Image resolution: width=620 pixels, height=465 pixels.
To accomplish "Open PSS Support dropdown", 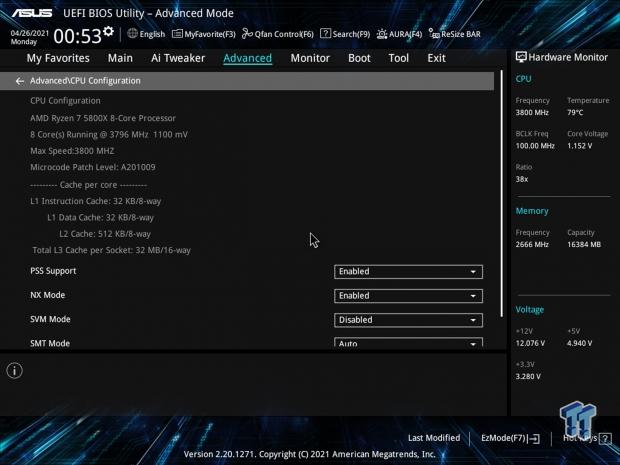I will pyautogui.click(x=408, y=272).
